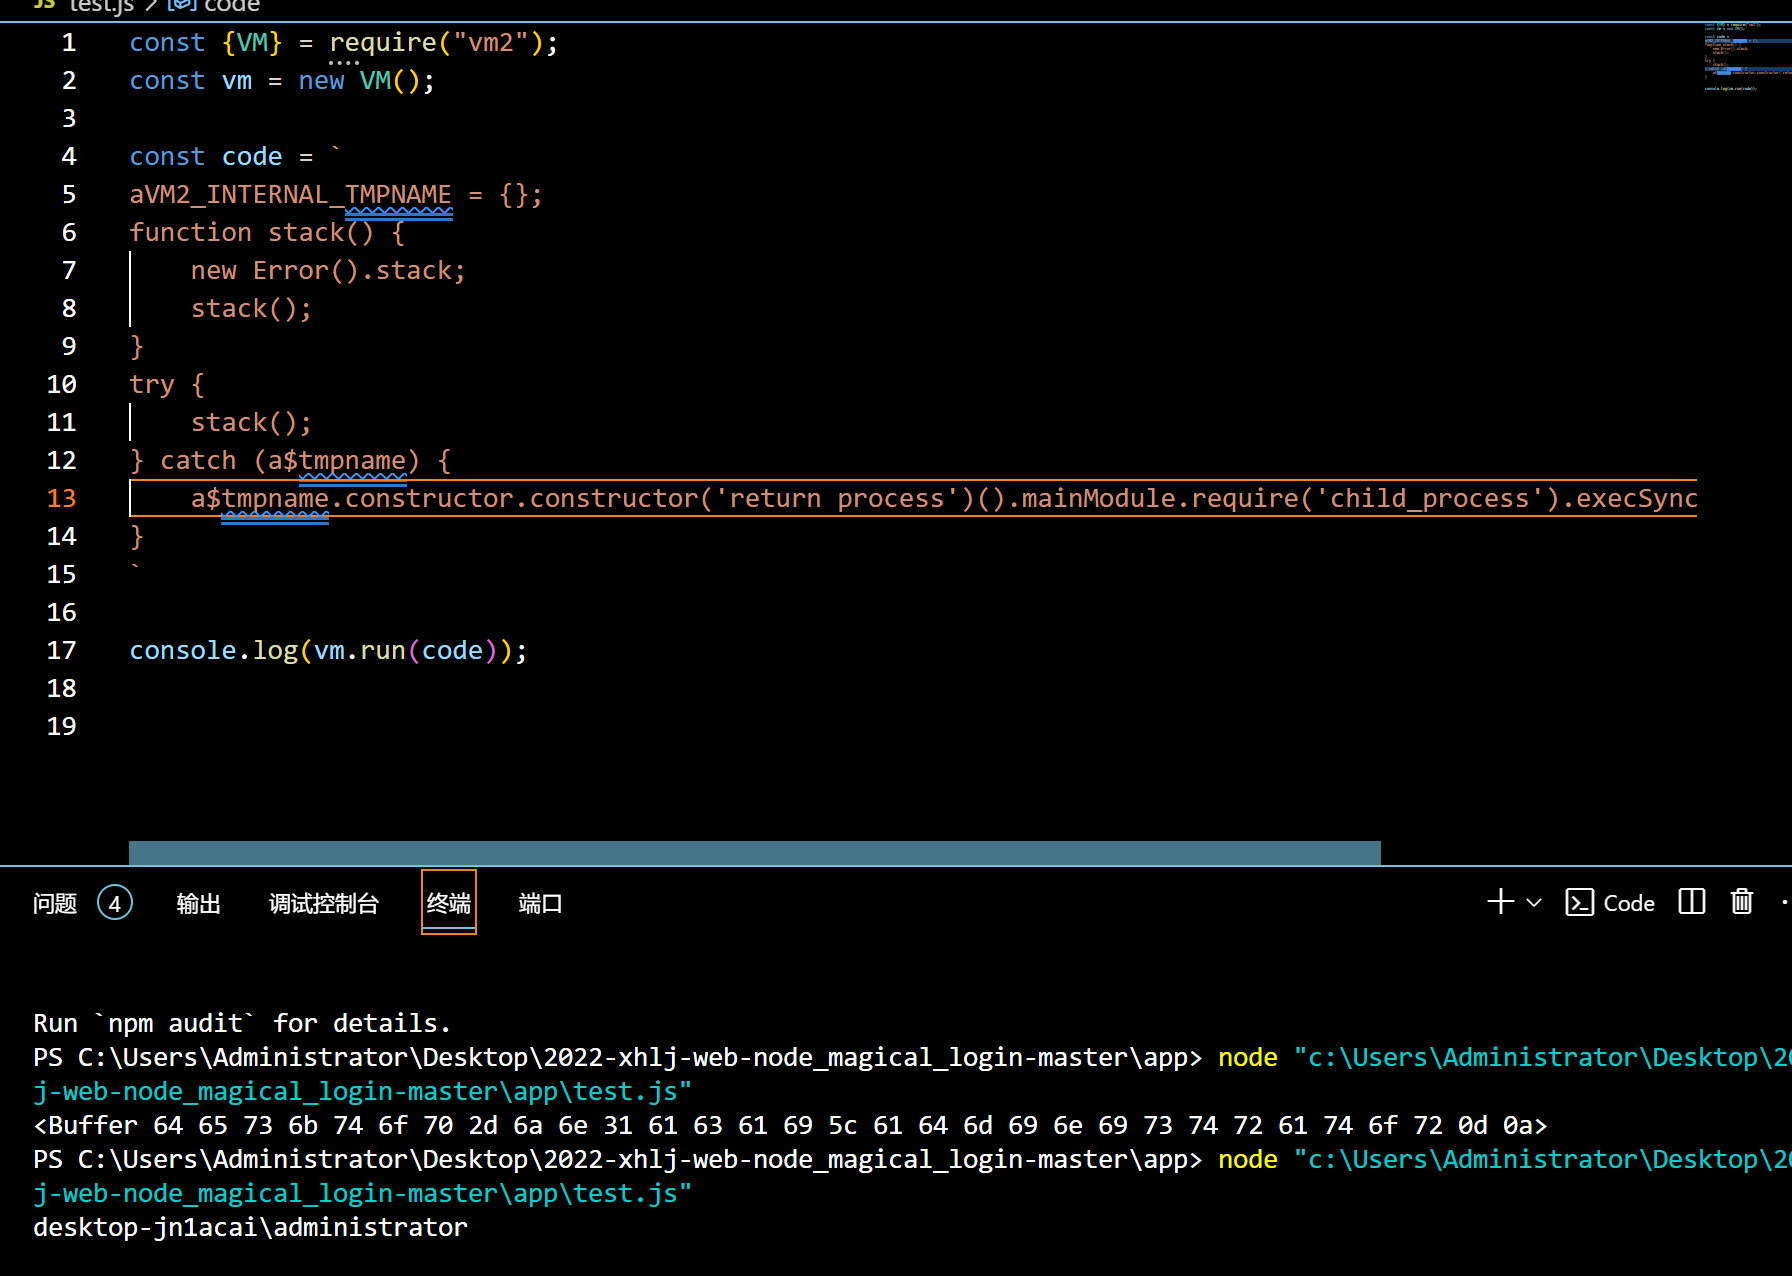This screenshot has height=1276, width=1792.
Task: Click line number 1 in gutter
Action: click(69, 42)
